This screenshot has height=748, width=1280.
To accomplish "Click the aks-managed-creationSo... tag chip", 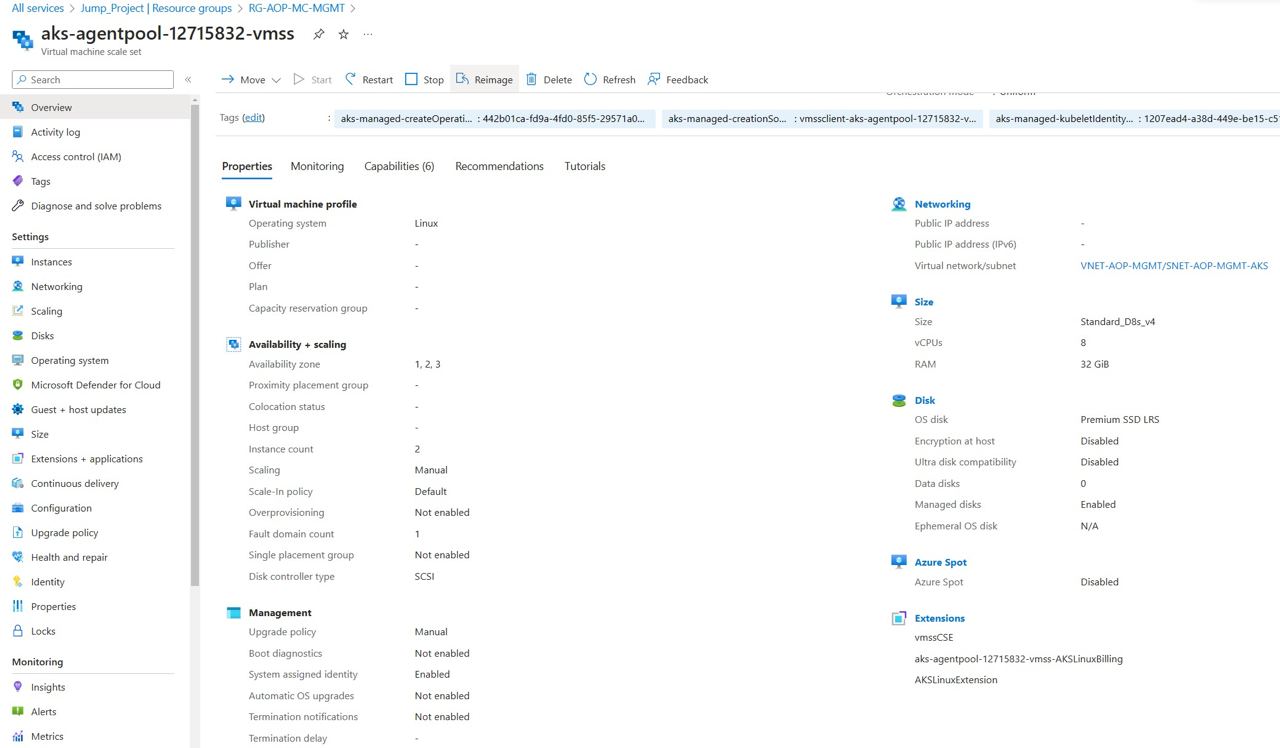I will [x=823, y=119].
